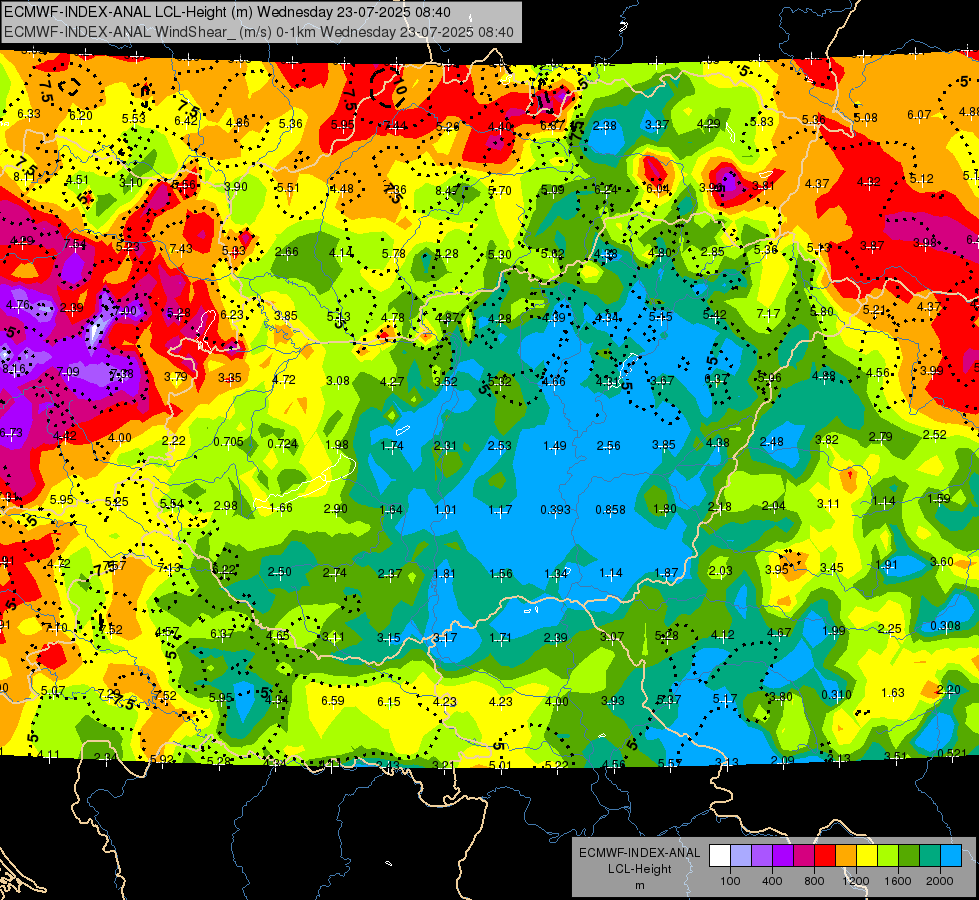Click the sky blue legend swatch

click(951, 856)
